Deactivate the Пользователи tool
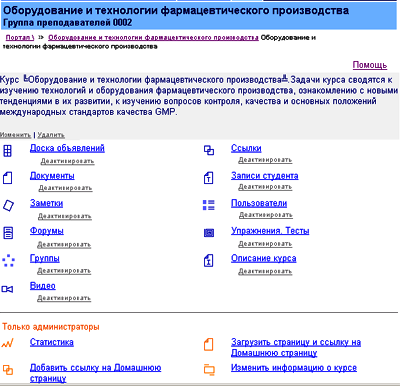The height and width of the screenshot is (386, 400). (x=266, y=215)
